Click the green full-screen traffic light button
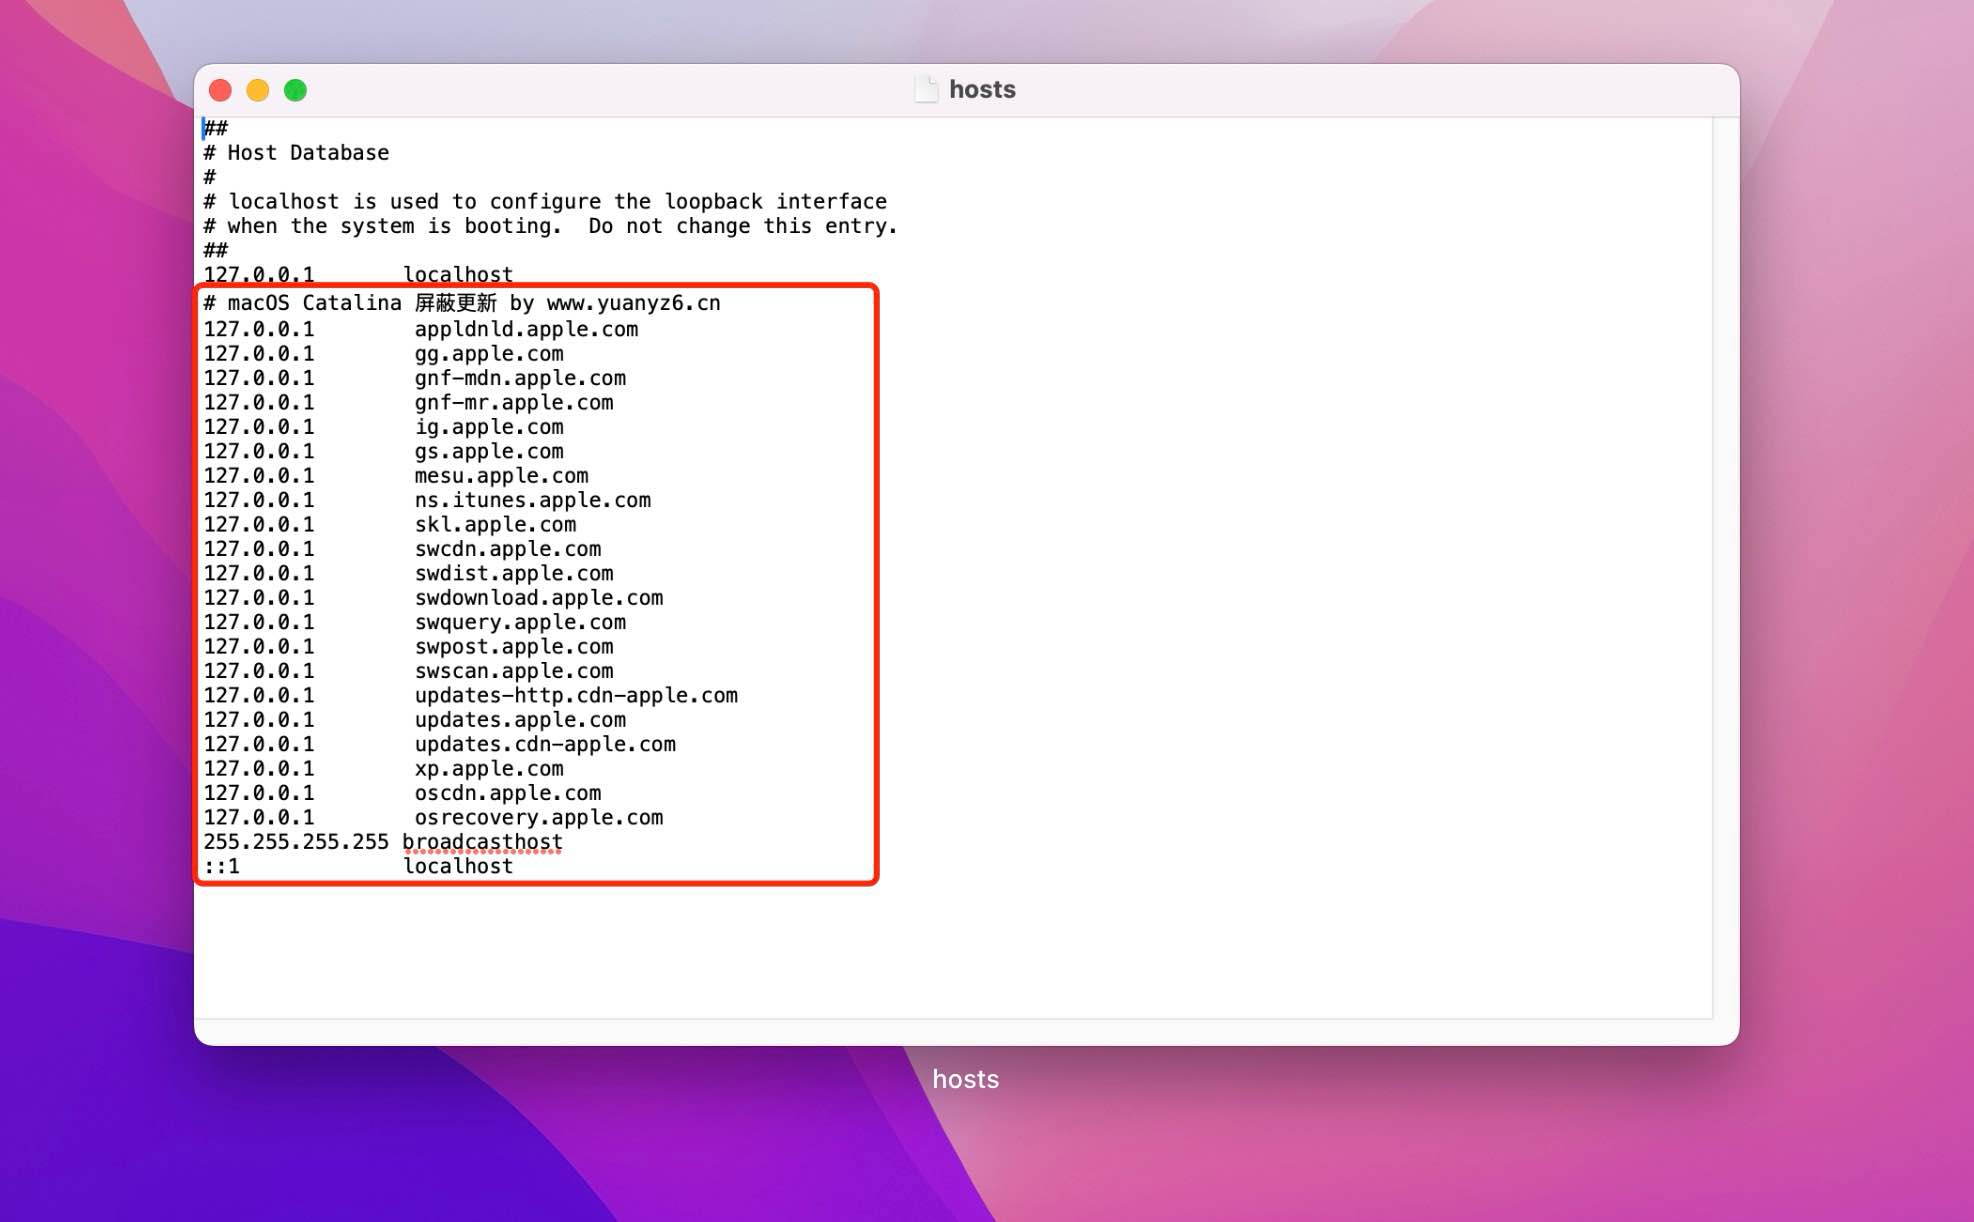This screenshot has height=1222, width=1974. point(295,90)
